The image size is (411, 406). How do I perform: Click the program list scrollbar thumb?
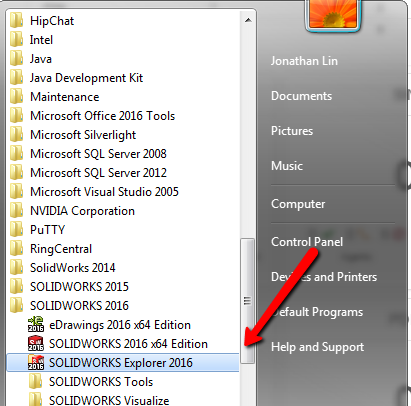coord(247,301)
